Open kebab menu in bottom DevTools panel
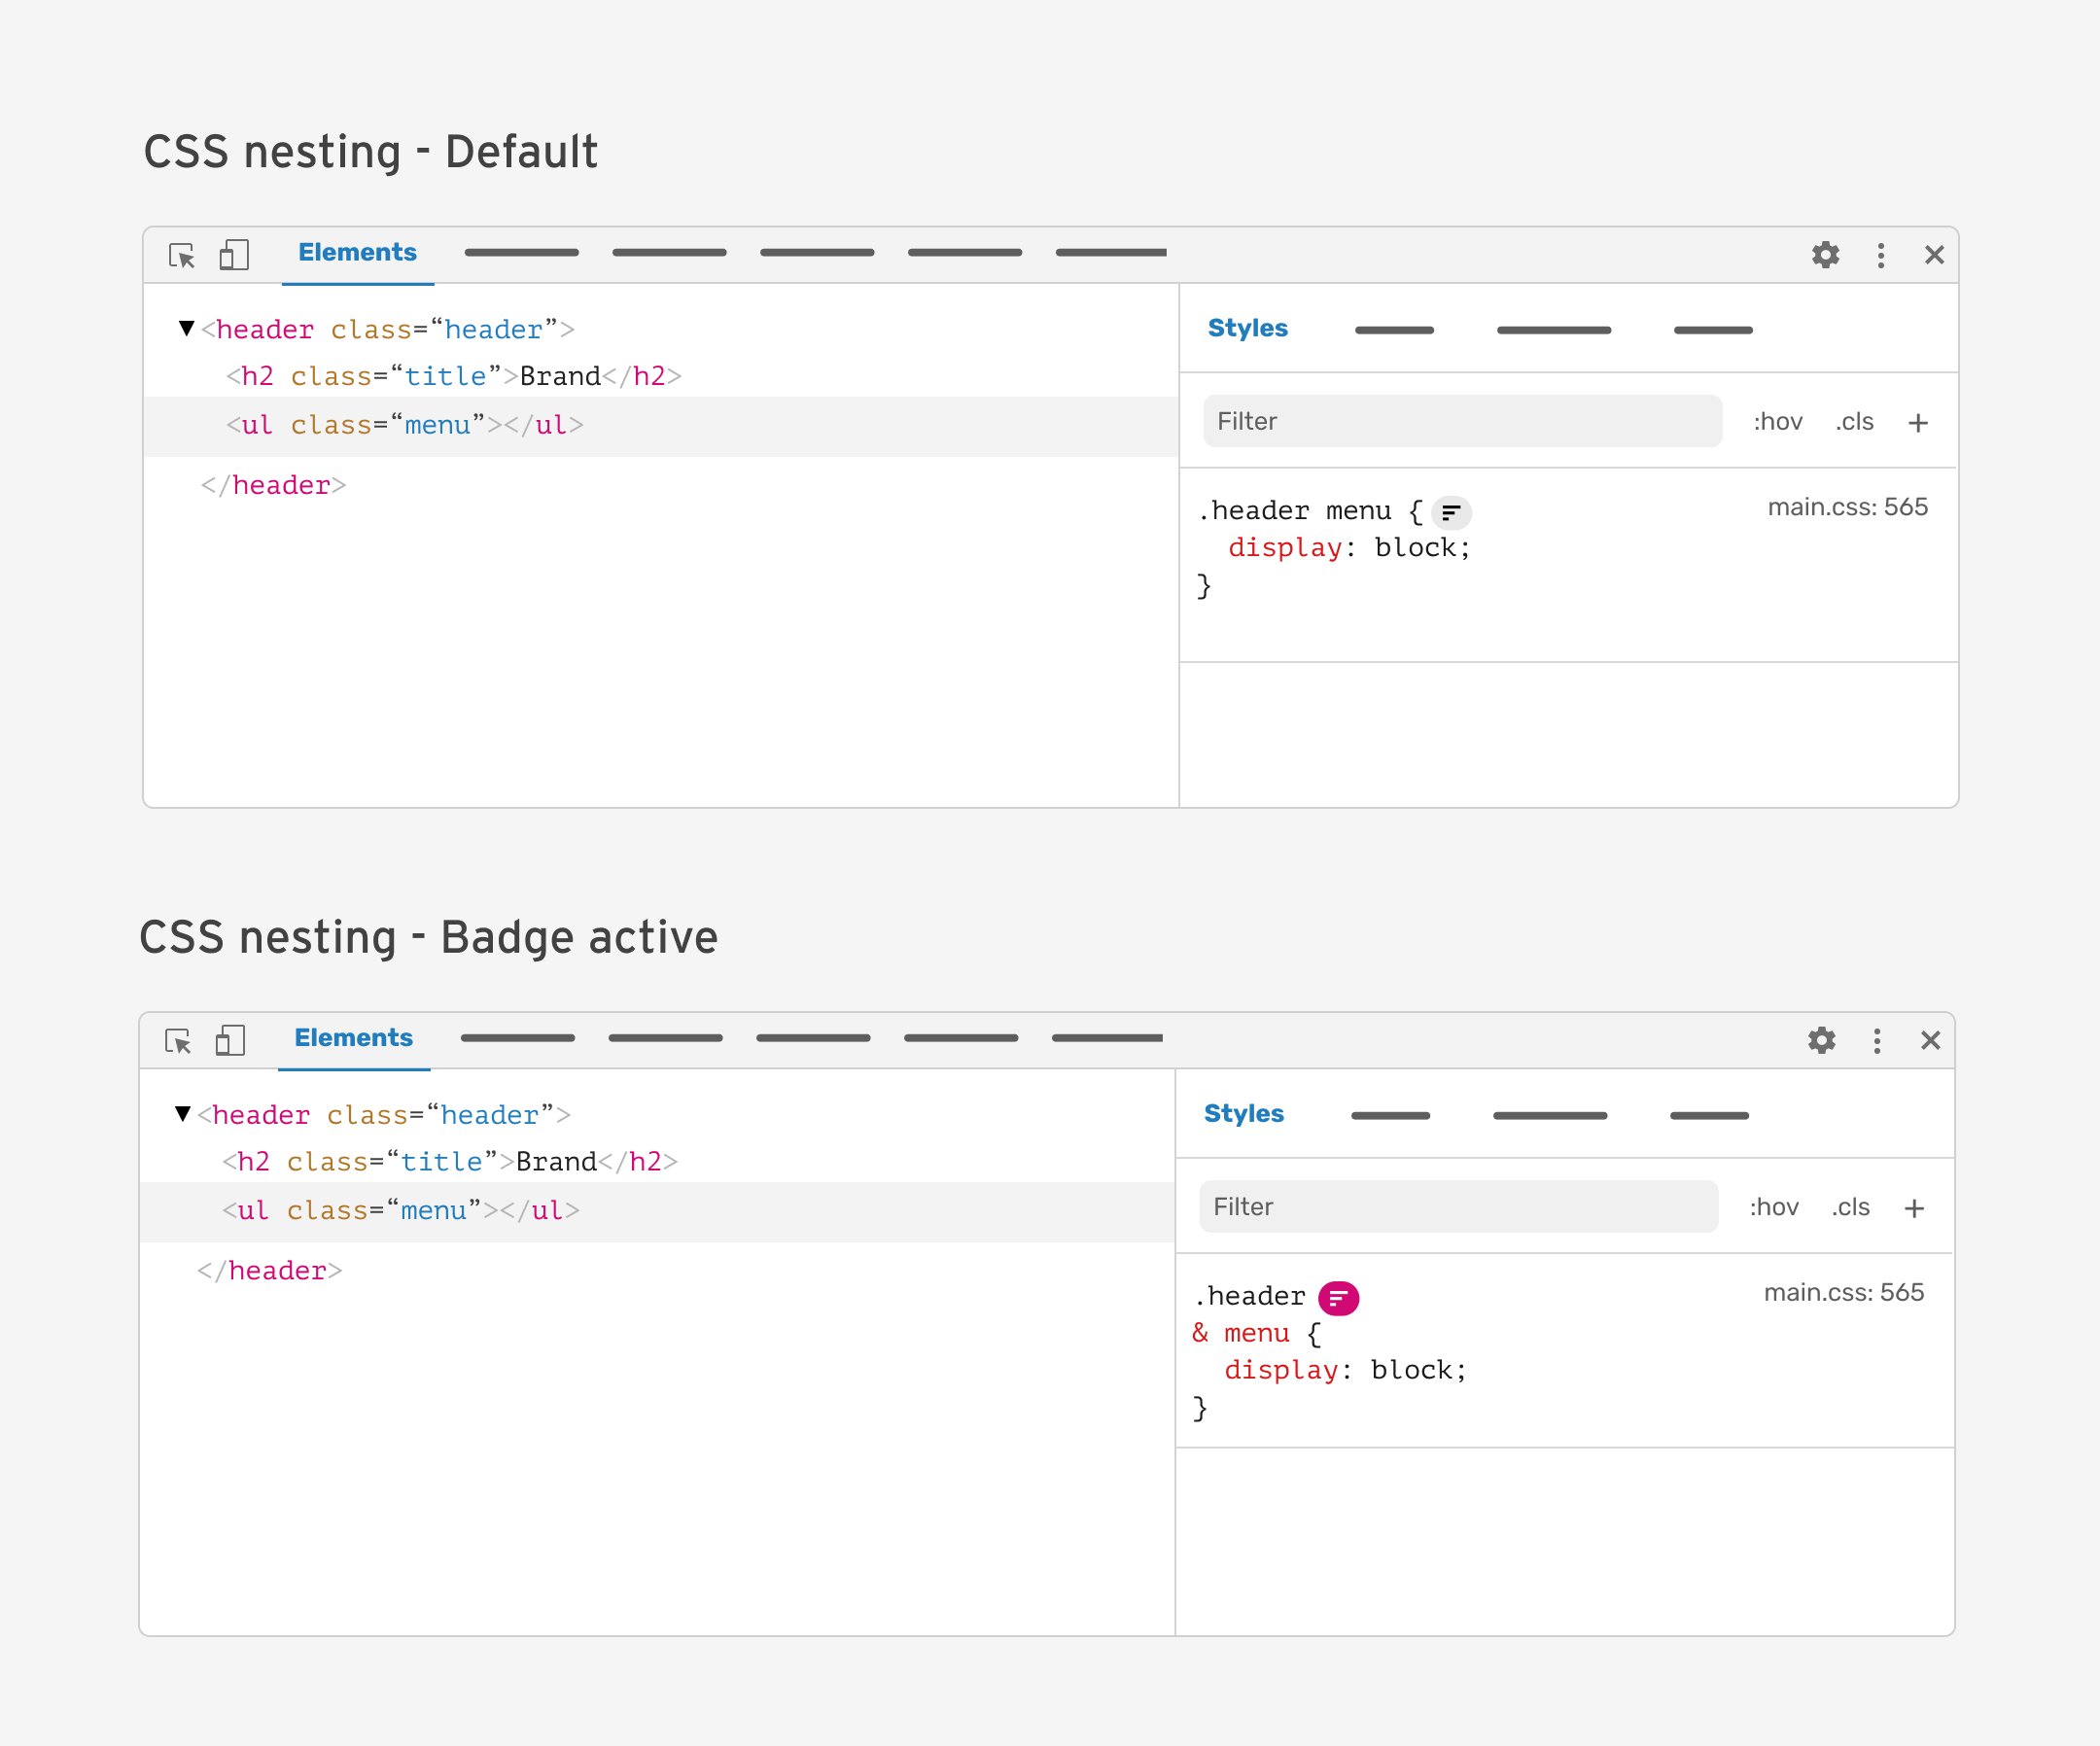Image resolution: width=2100 pixels, height=1746 pixels. click(x=1876, y=1041)
